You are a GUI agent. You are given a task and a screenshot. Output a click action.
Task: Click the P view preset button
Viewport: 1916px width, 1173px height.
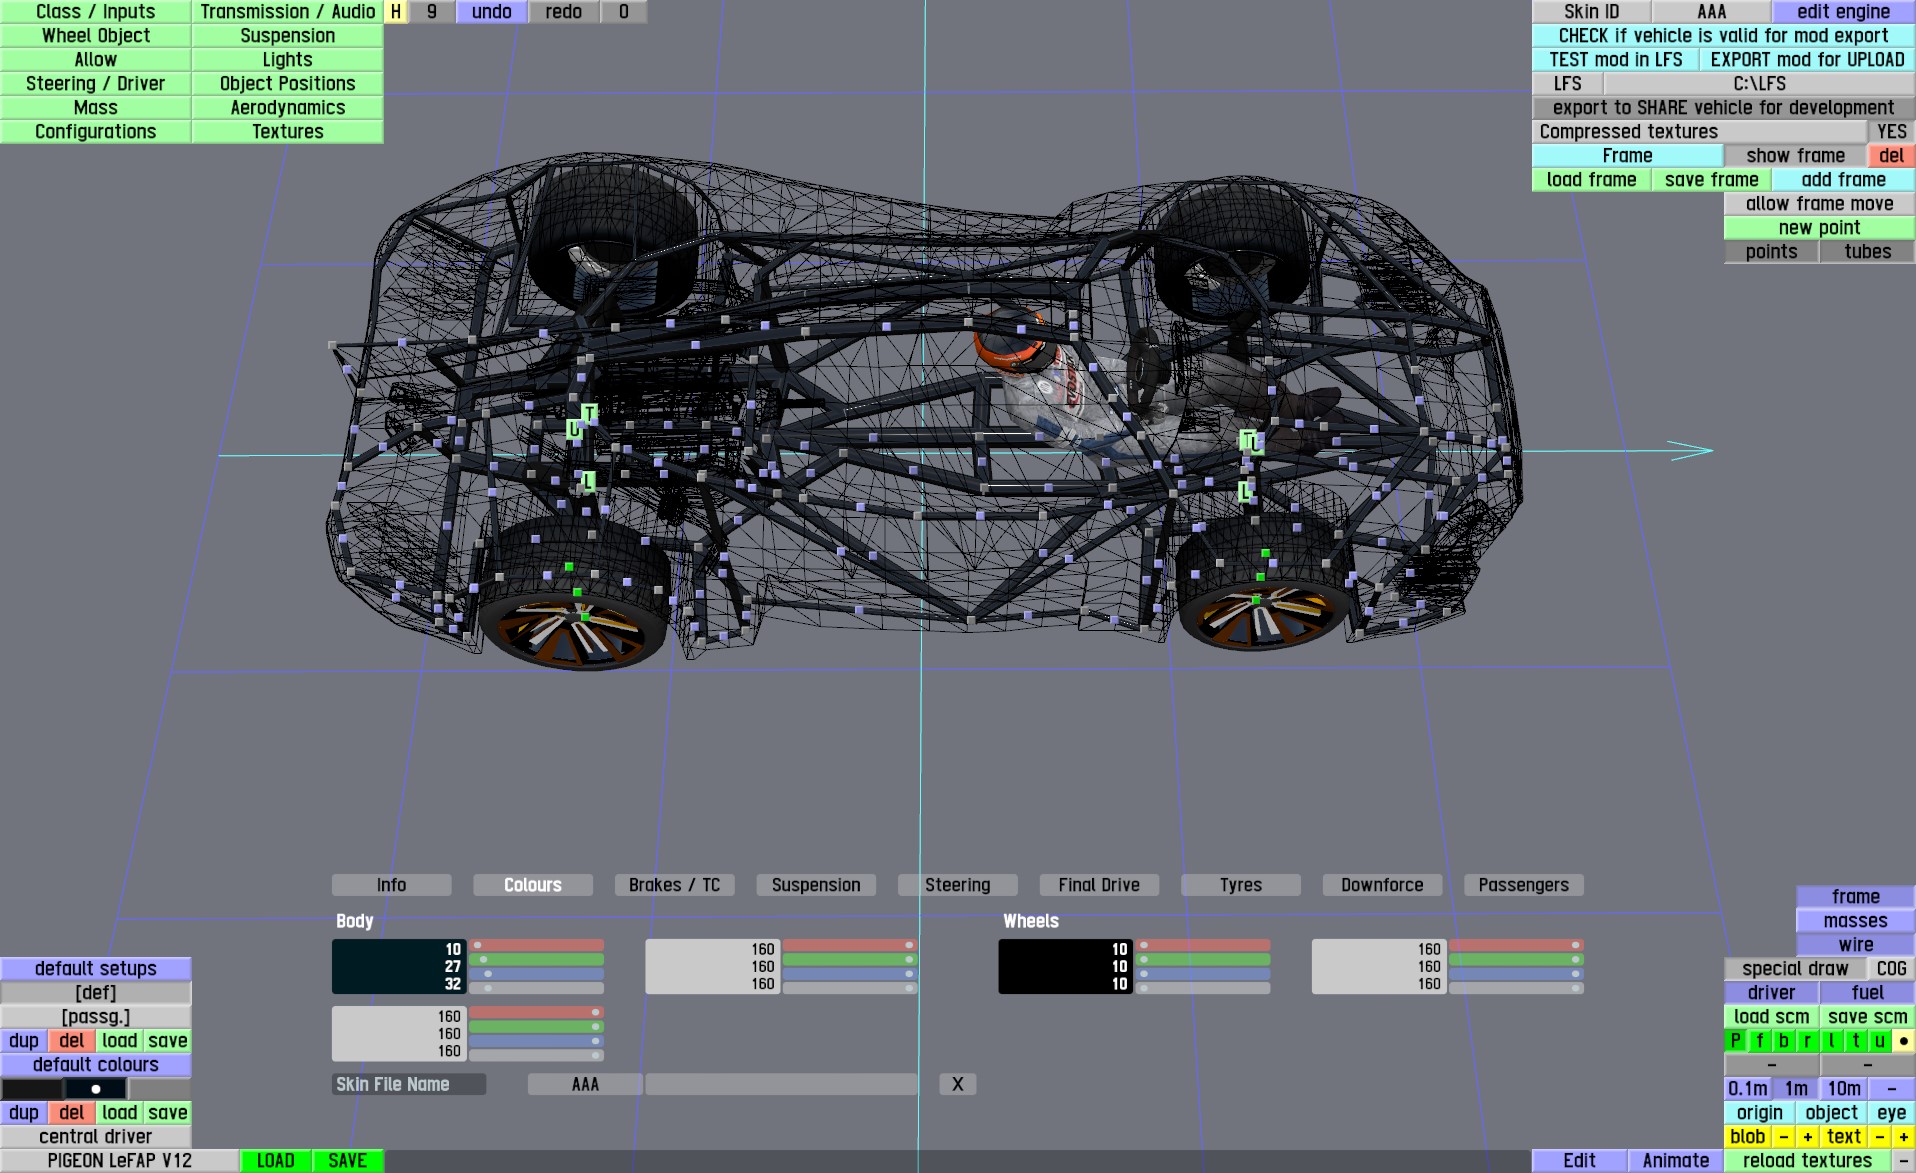point(1735,1041)
